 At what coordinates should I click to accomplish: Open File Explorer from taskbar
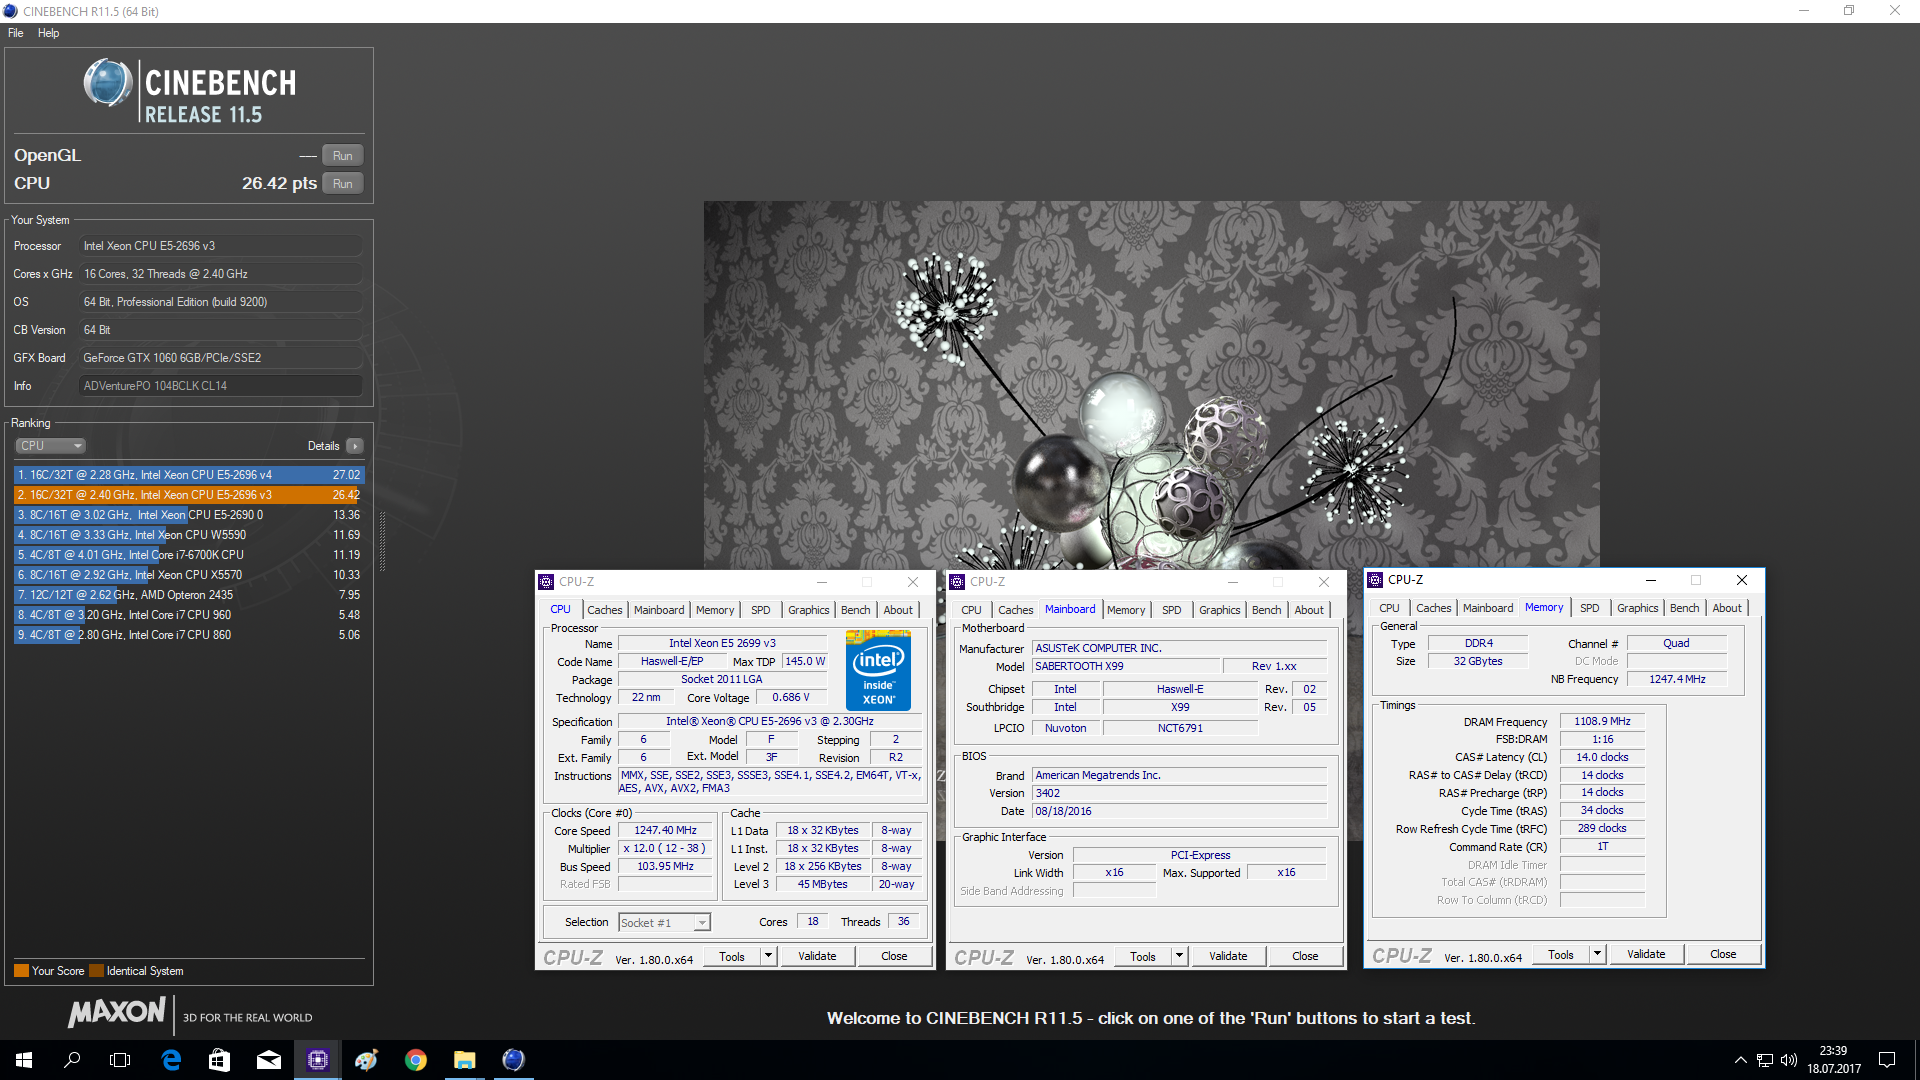point(464,1060)
